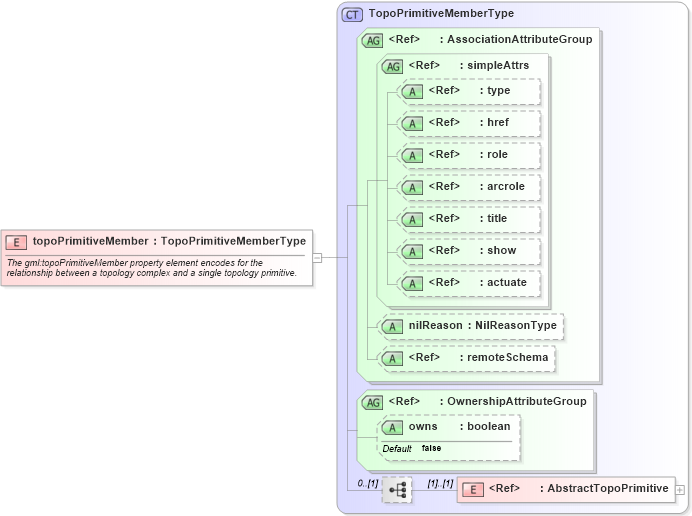Viewport: 692px width, 516px height.
Task: Select the ': type' attribute label
Action: tap(495, 90)
